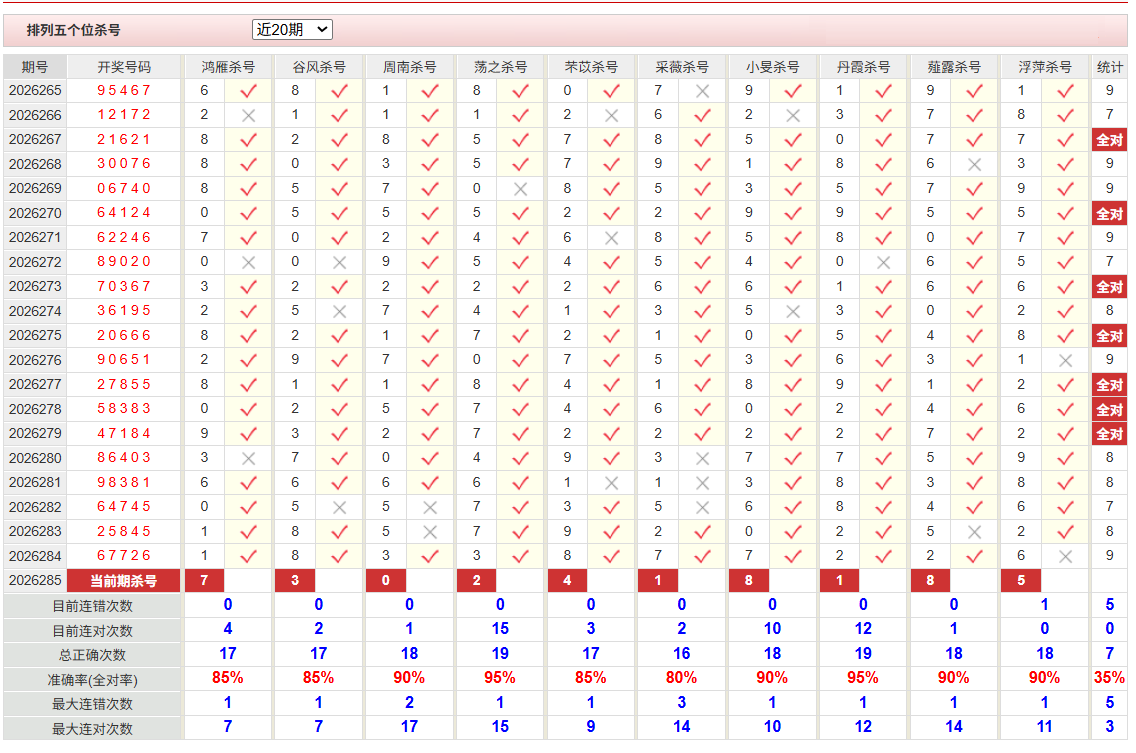1136x753 pixels.
Task: Click the 统计 column header
Action: coord(1109,67)
